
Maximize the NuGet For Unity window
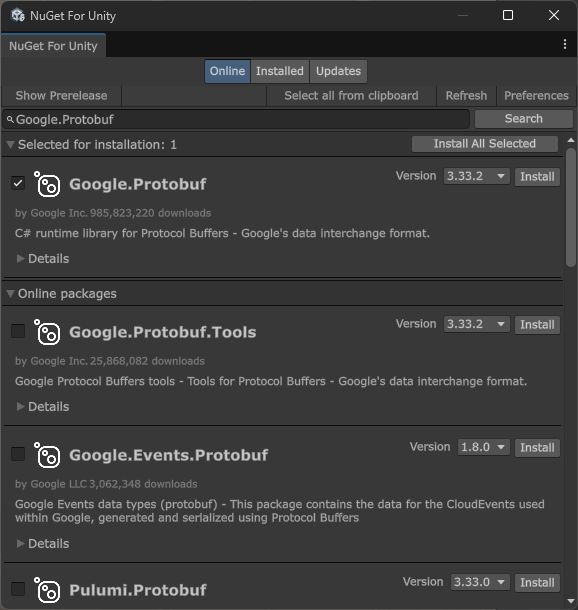508,16
